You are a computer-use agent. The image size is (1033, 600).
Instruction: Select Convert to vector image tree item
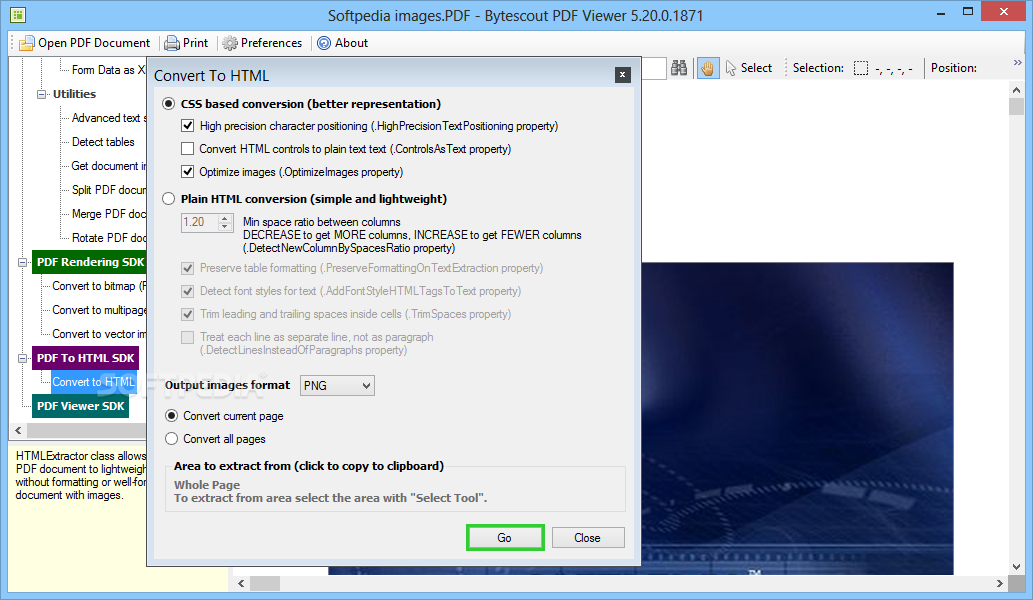pos(99,334)
